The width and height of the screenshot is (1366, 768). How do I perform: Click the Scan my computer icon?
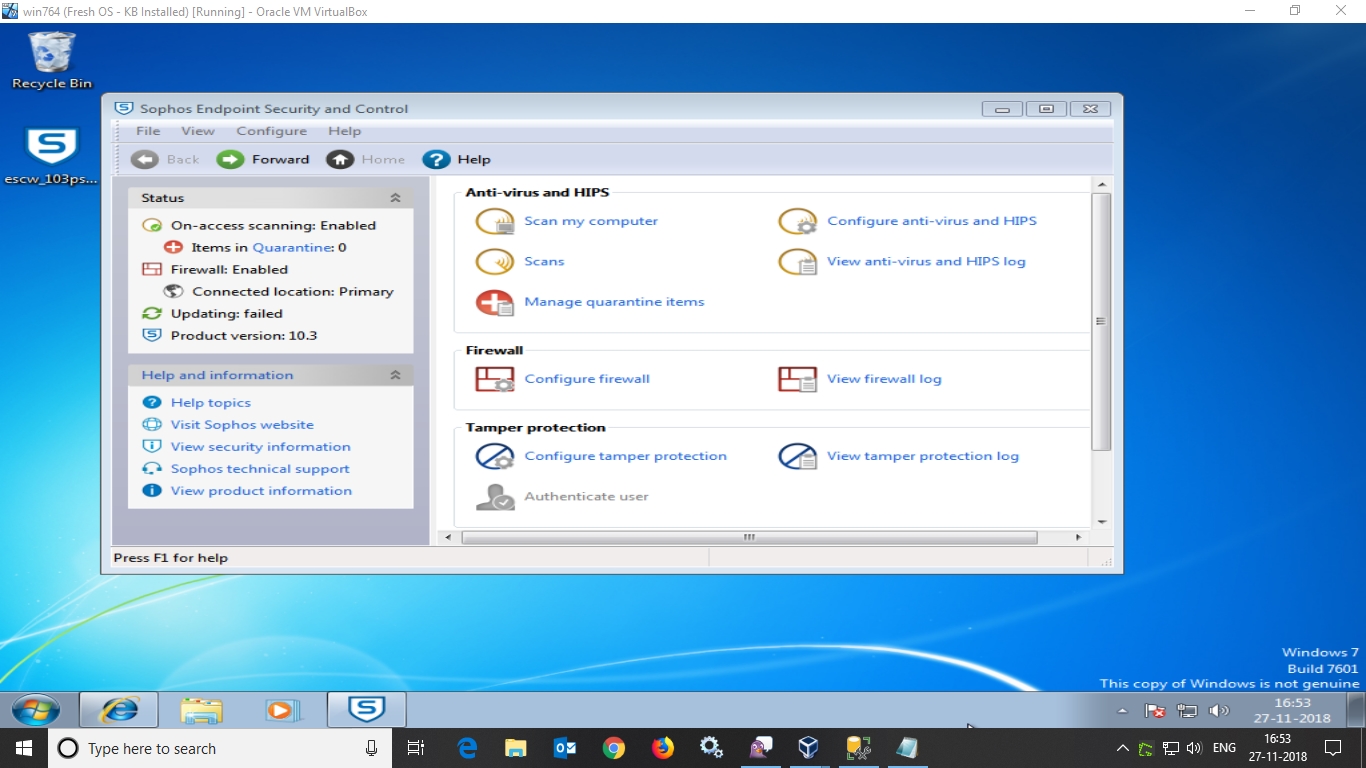[495, 222]
